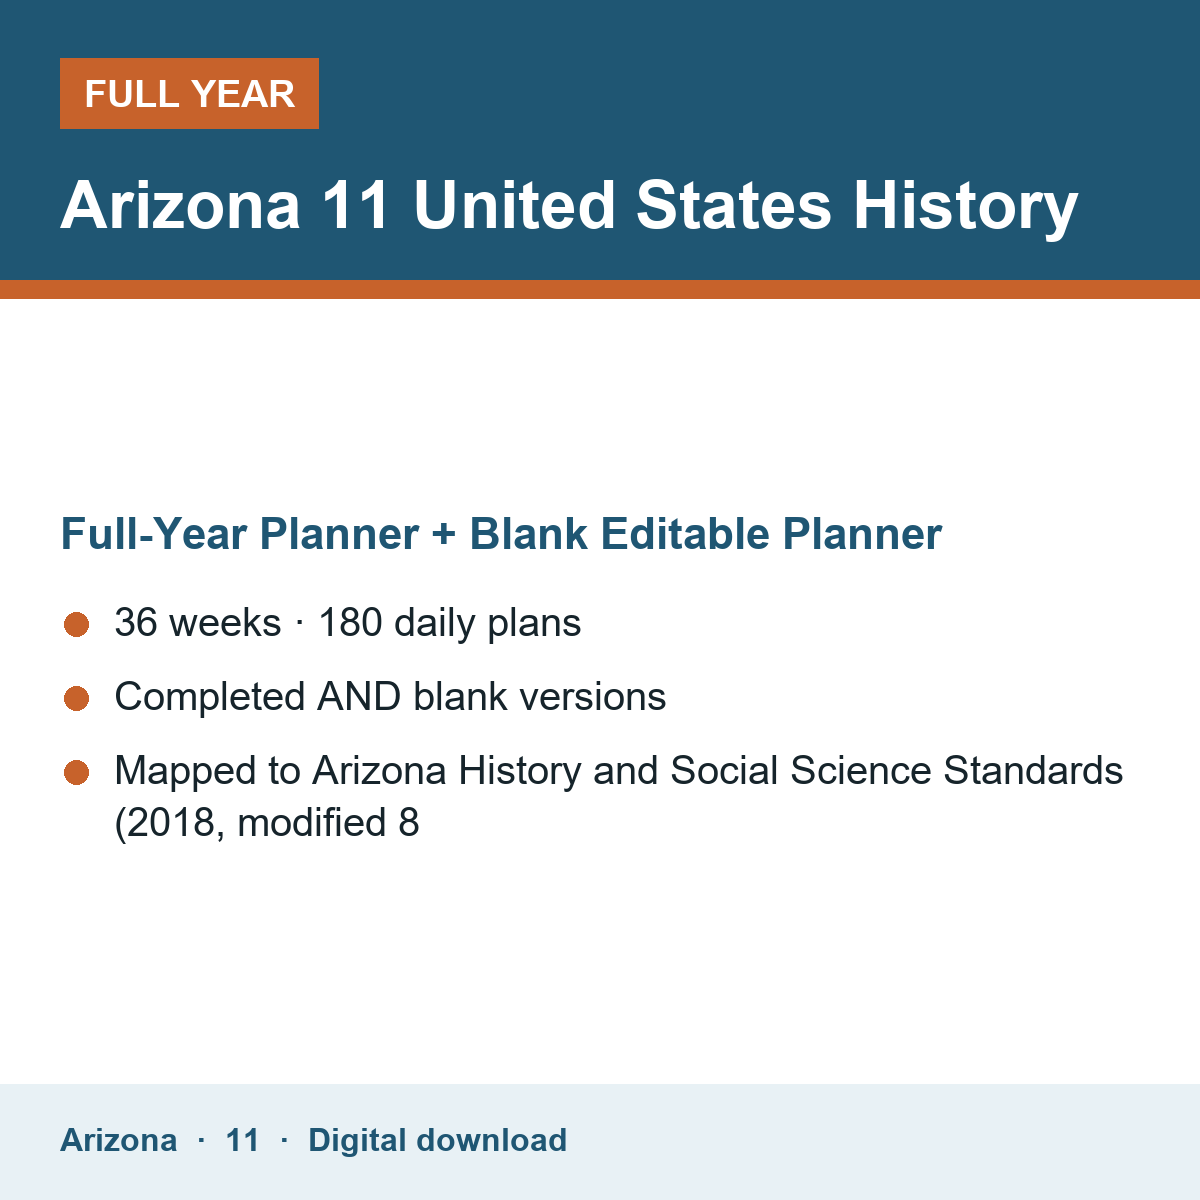Click the second dot separator in footer
This screenshot has width=1200, height=1200.
(x=284, y=1140)
